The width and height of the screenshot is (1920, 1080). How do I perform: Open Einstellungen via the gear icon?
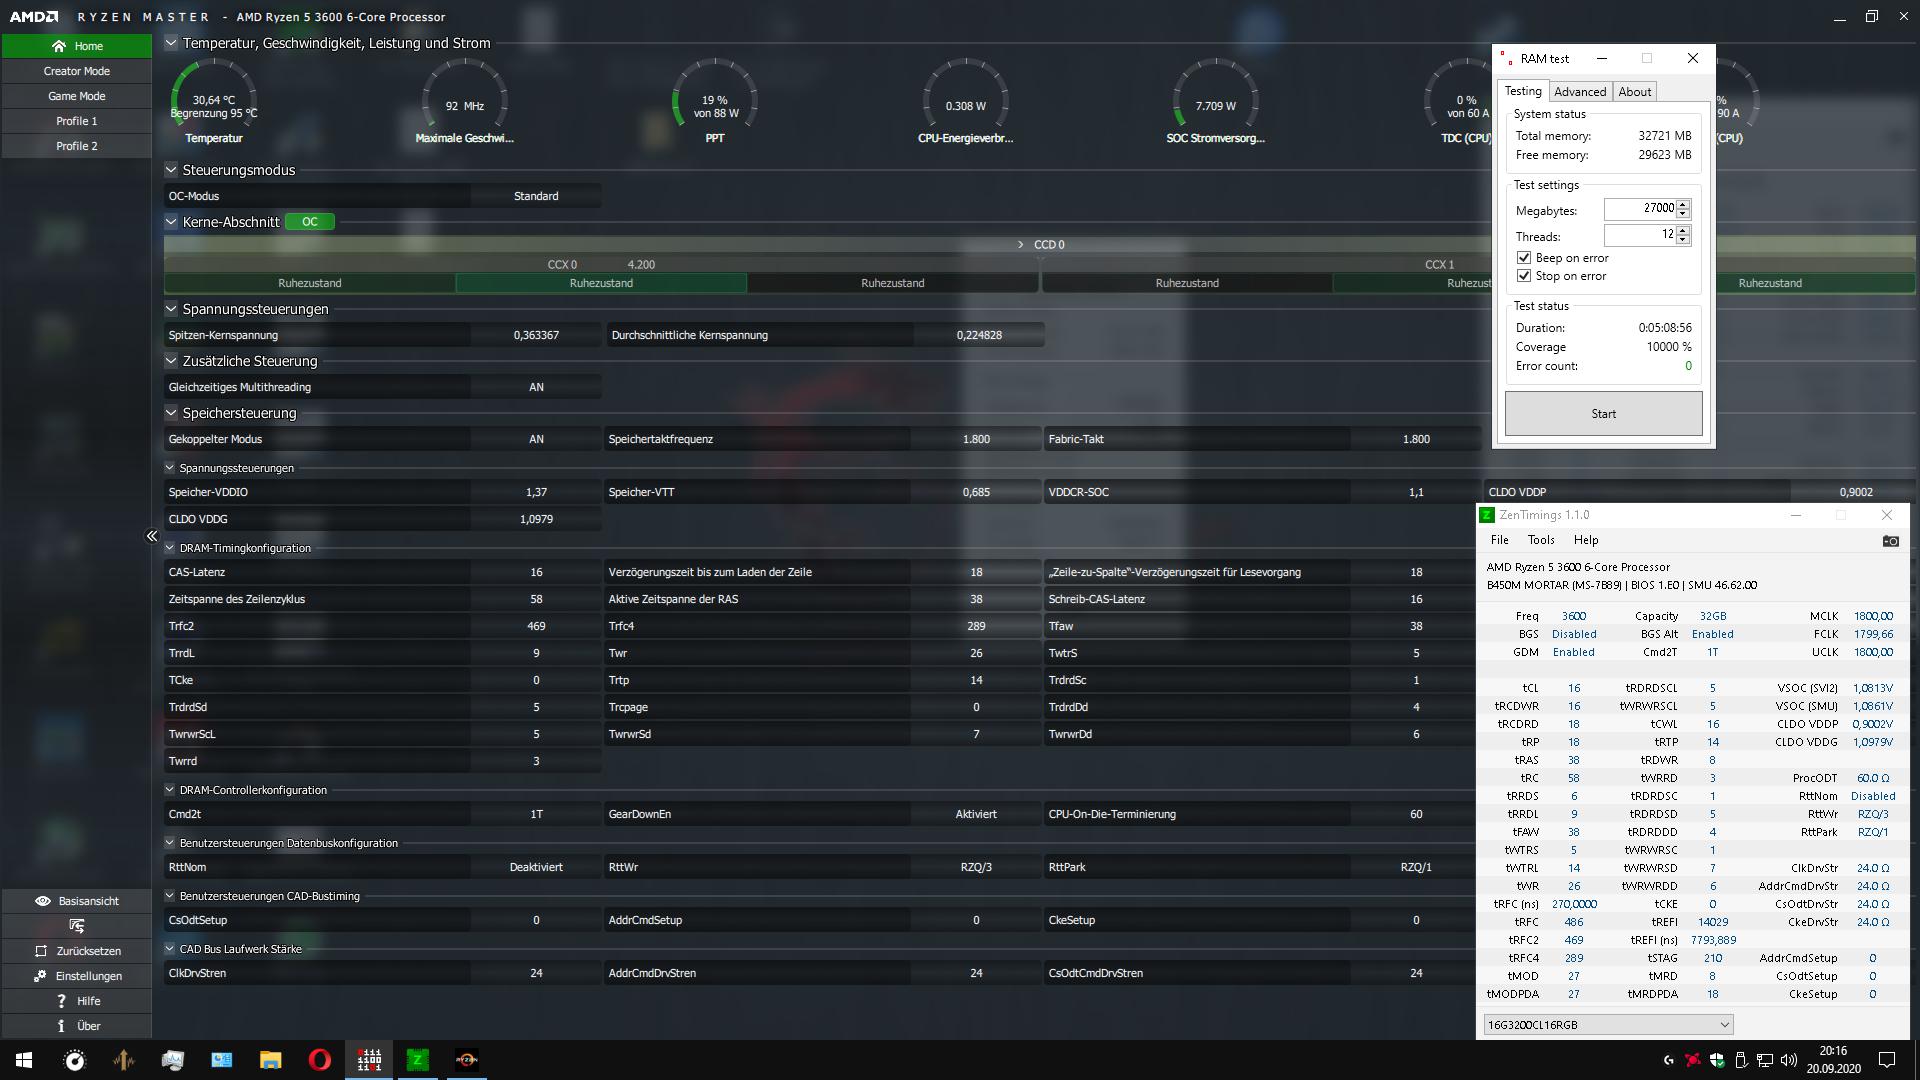pos(42,976)
